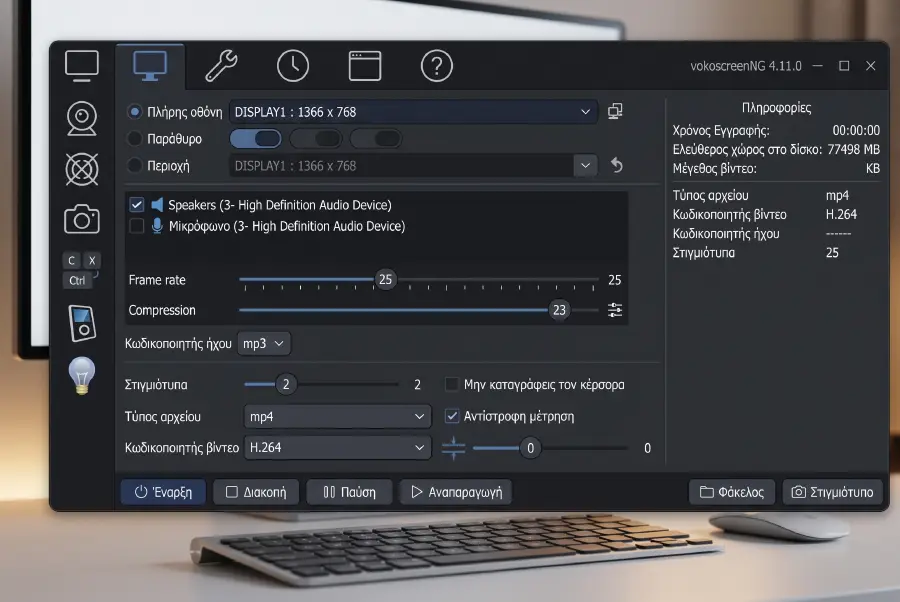
Task: Switch to the clock timer tab
Action: tap(293, 66)
